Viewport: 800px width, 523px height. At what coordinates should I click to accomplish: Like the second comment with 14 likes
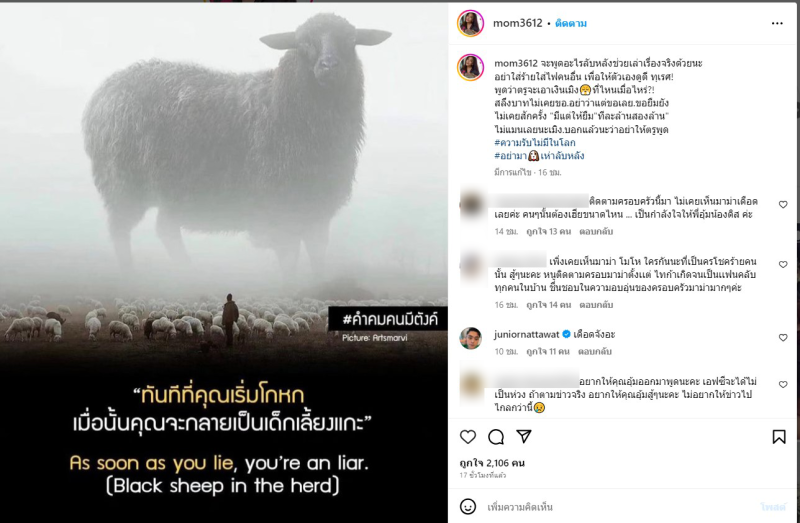pyautogui.click(x=783, y=264)
